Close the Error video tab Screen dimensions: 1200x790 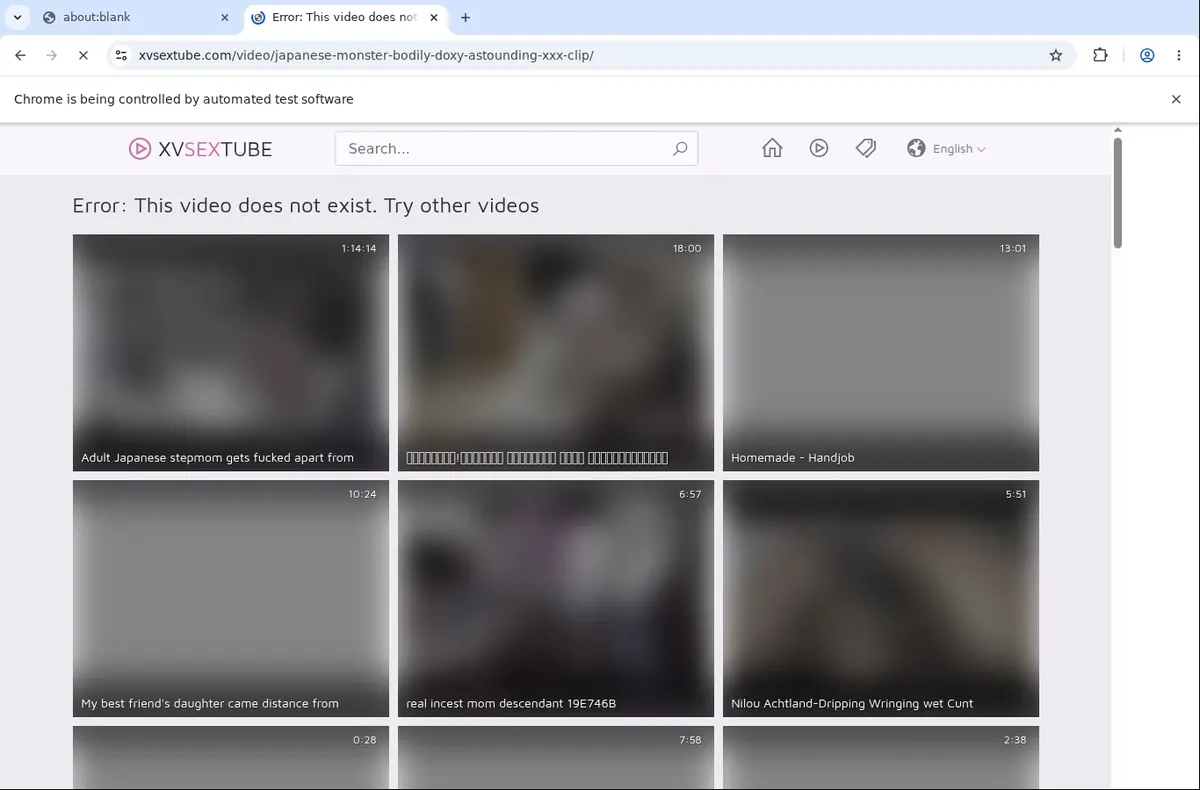pos(433,17)
